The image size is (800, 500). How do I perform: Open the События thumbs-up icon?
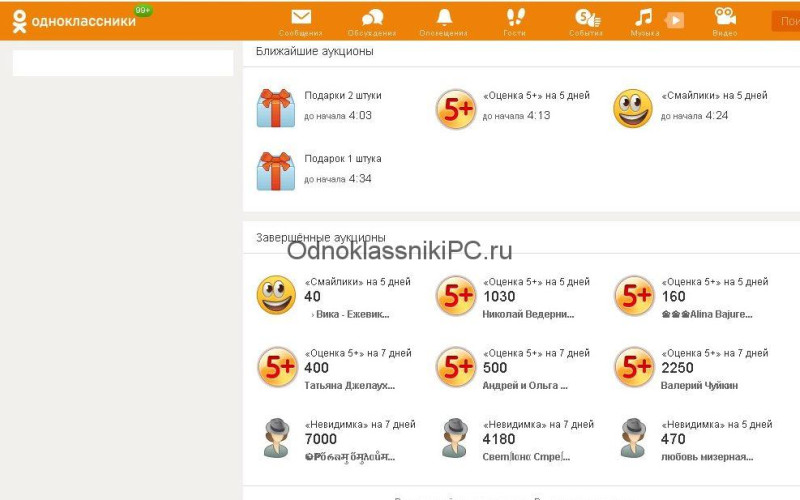tap(587, 18)
